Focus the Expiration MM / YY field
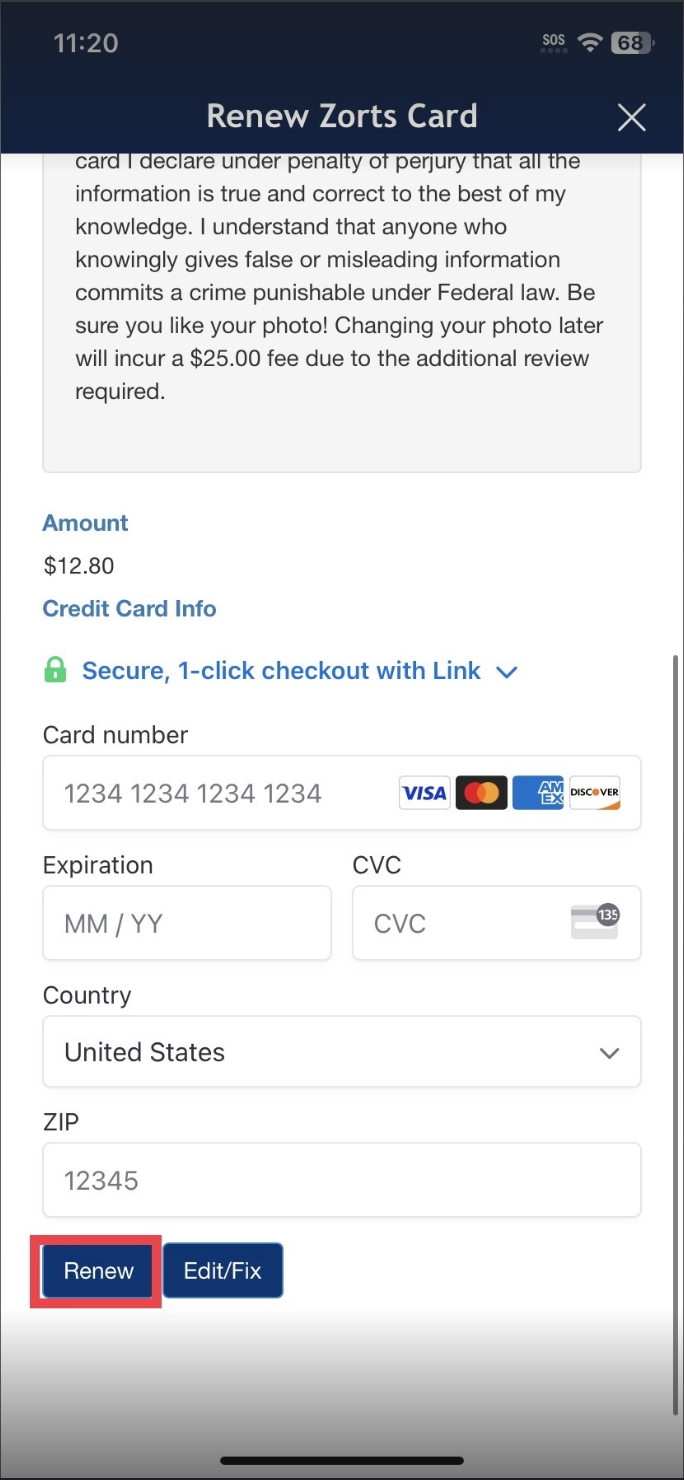This screenshot has height=1480, width=684. pyautogui.click(x=187, y=923)
